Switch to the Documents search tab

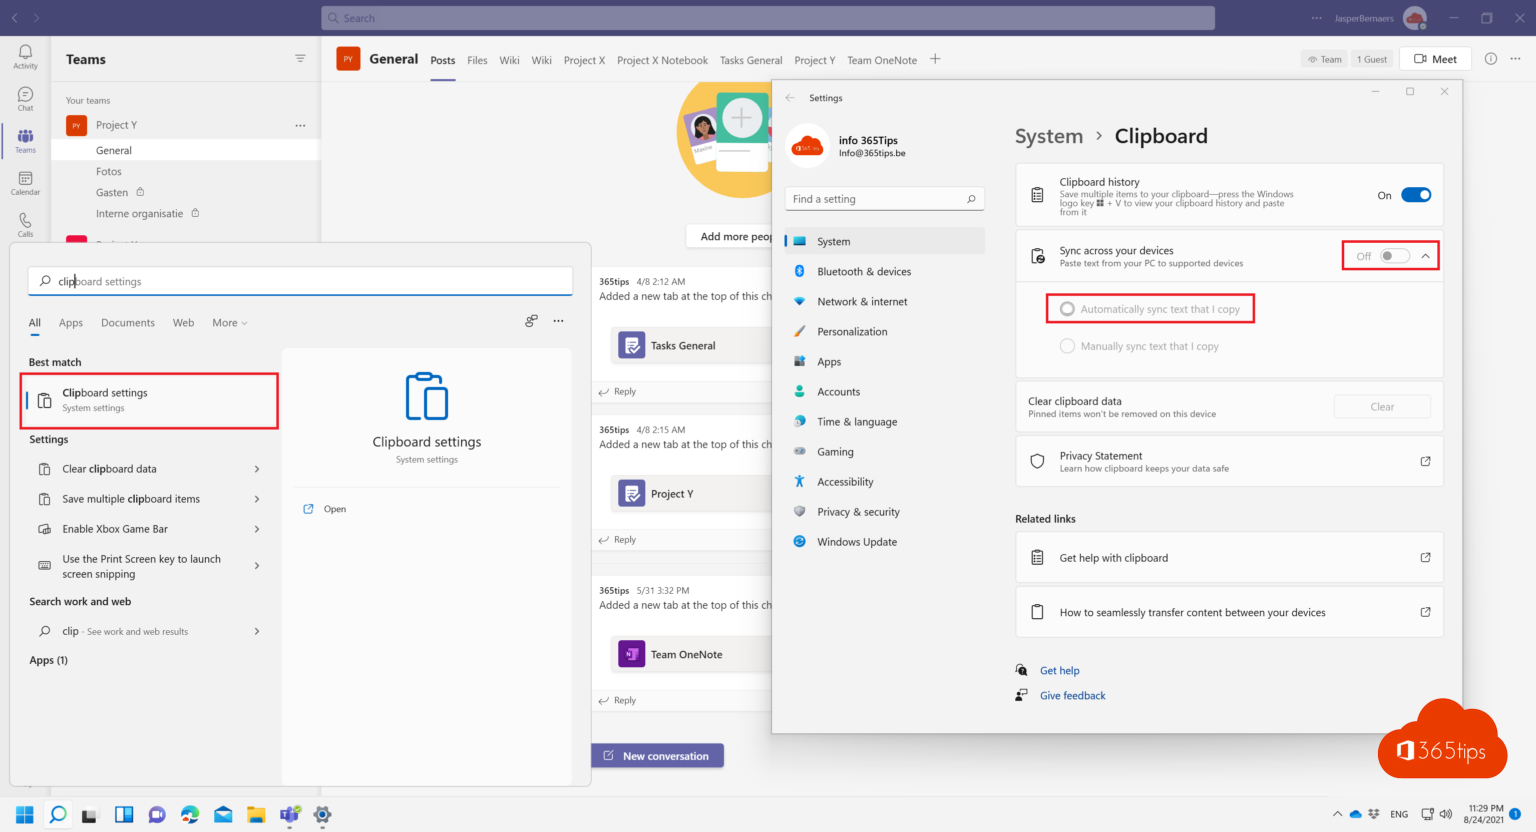point(127,322)
